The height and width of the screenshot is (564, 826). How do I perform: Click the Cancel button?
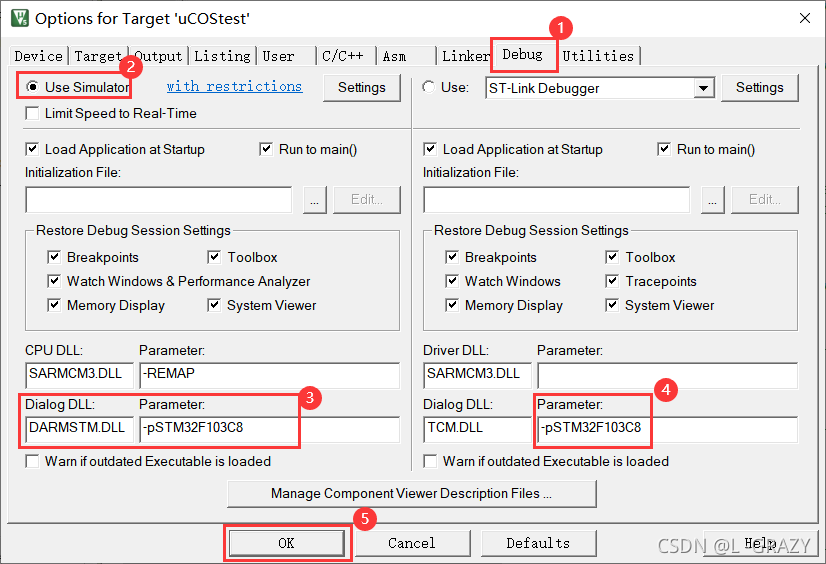pyautogui.click(x=412, y=543)
